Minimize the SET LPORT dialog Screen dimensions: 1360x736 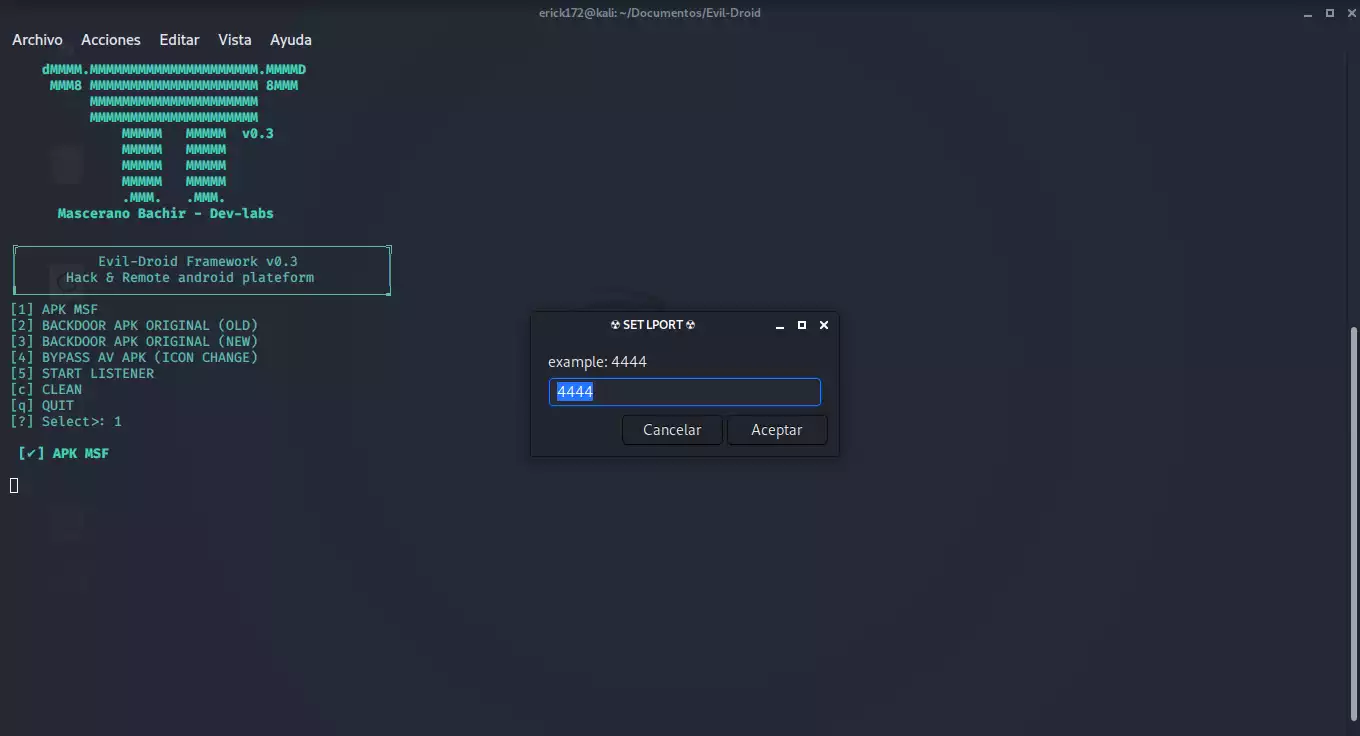(x=780, y=325)
